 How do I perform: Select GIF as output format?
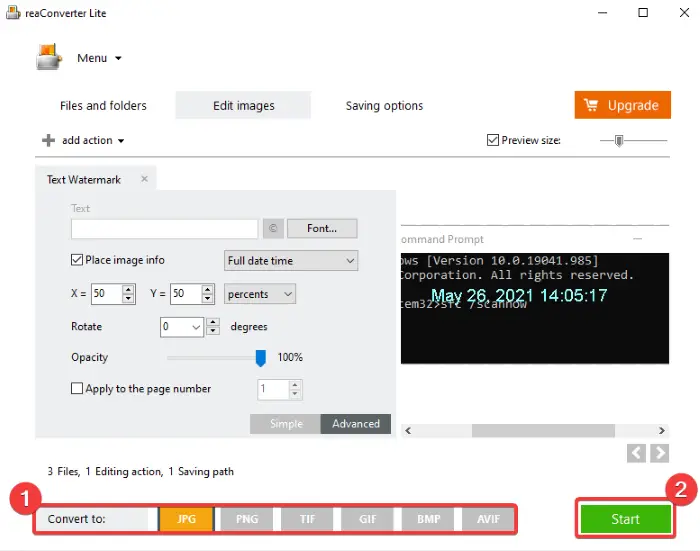[x=367, y=519]
